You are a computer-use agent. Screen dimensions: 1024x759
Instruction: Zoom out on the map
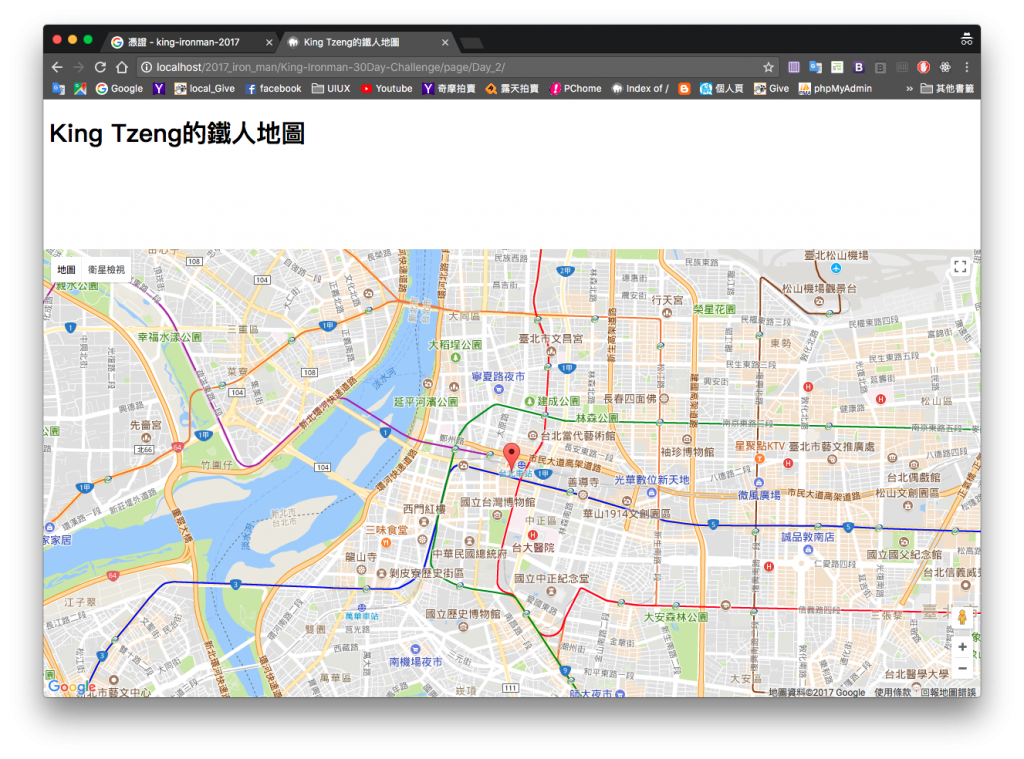pos(962,668)
